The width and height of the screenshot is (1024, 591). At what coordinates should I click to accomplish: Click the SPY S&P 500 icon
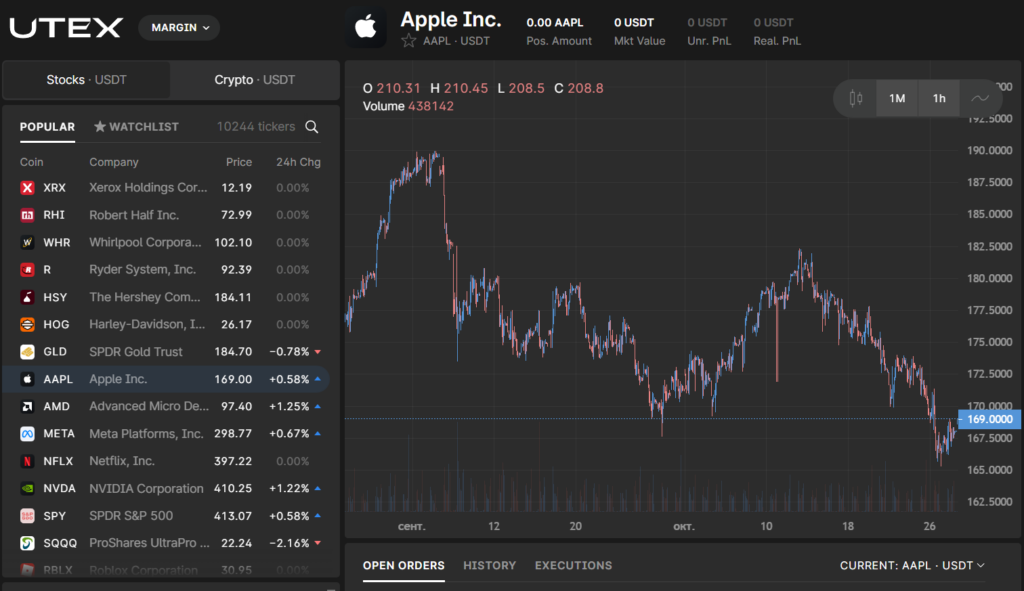click(x=27, y=516)
